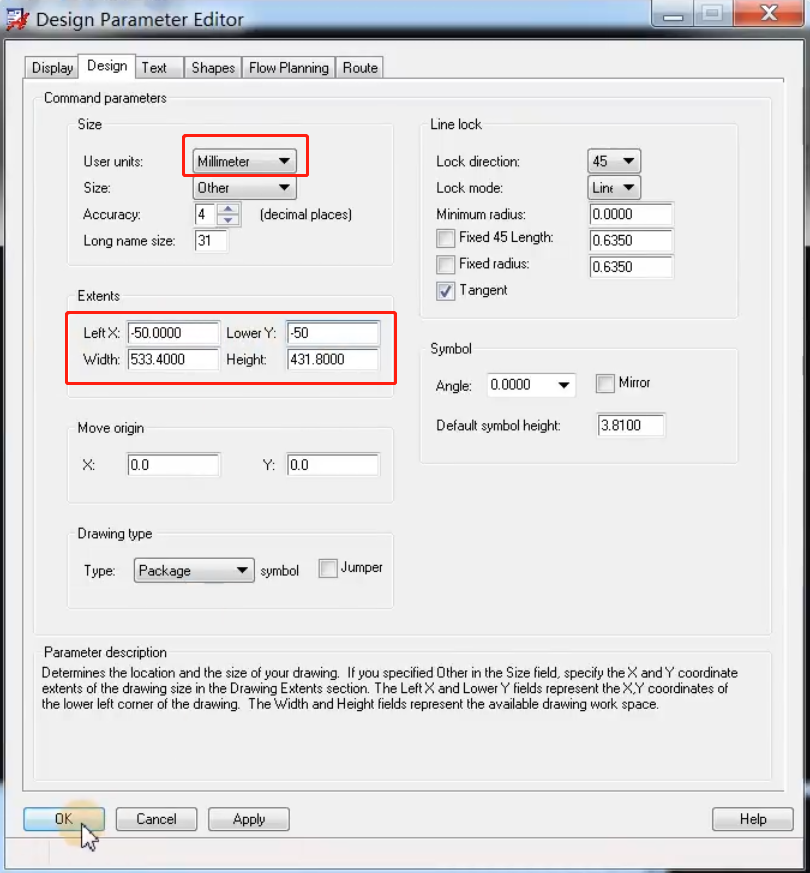Viewport: 810px width, 873px height.
Task: Switch to the Display tab
Action: click(52, 68)
